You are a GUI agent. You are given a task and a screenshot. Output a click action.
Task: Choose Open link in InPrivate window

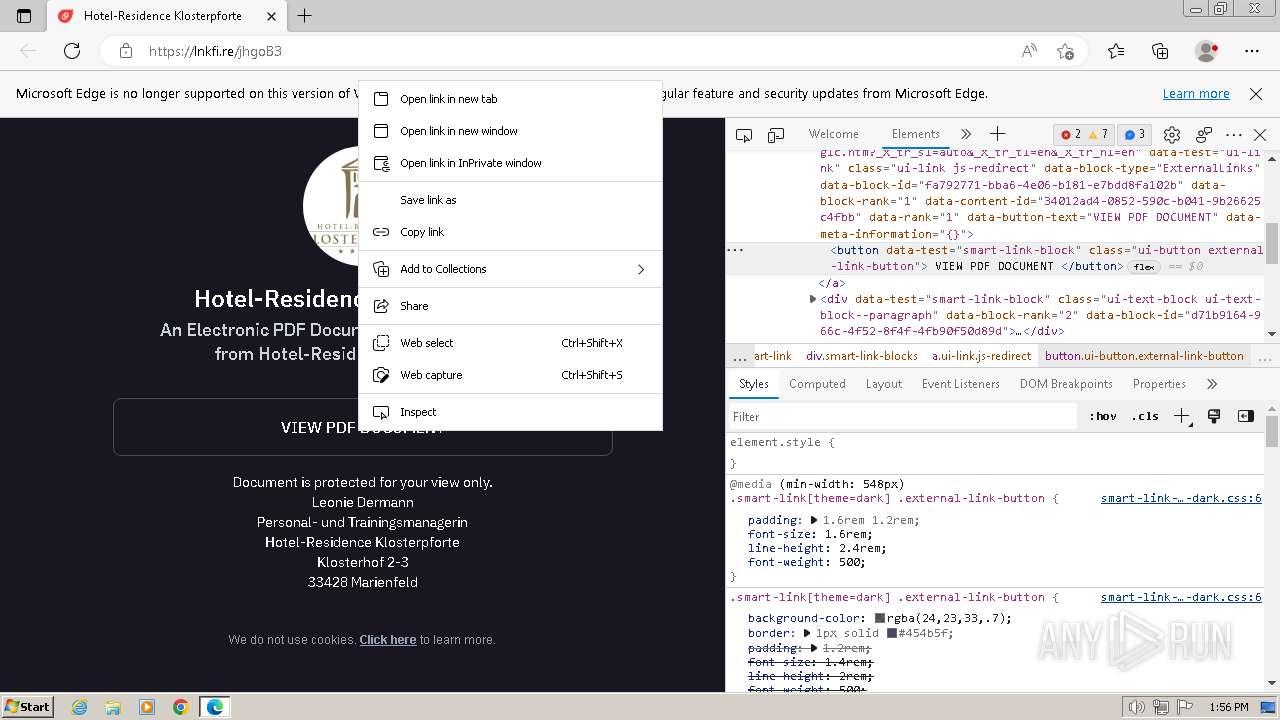(510, 163)
